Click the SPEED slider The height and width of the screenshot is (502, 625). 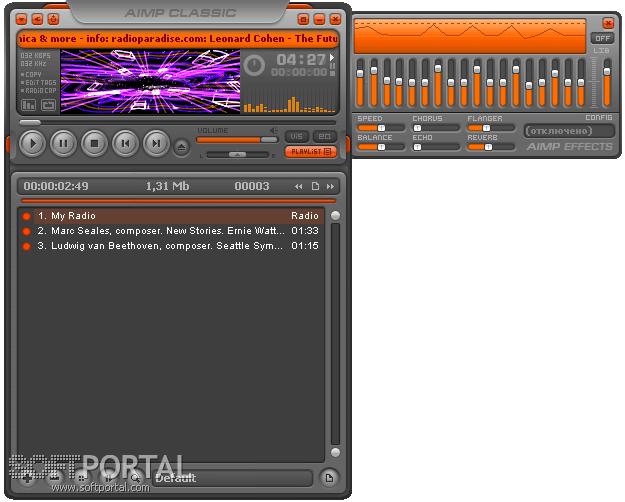(x=381, y=128)
